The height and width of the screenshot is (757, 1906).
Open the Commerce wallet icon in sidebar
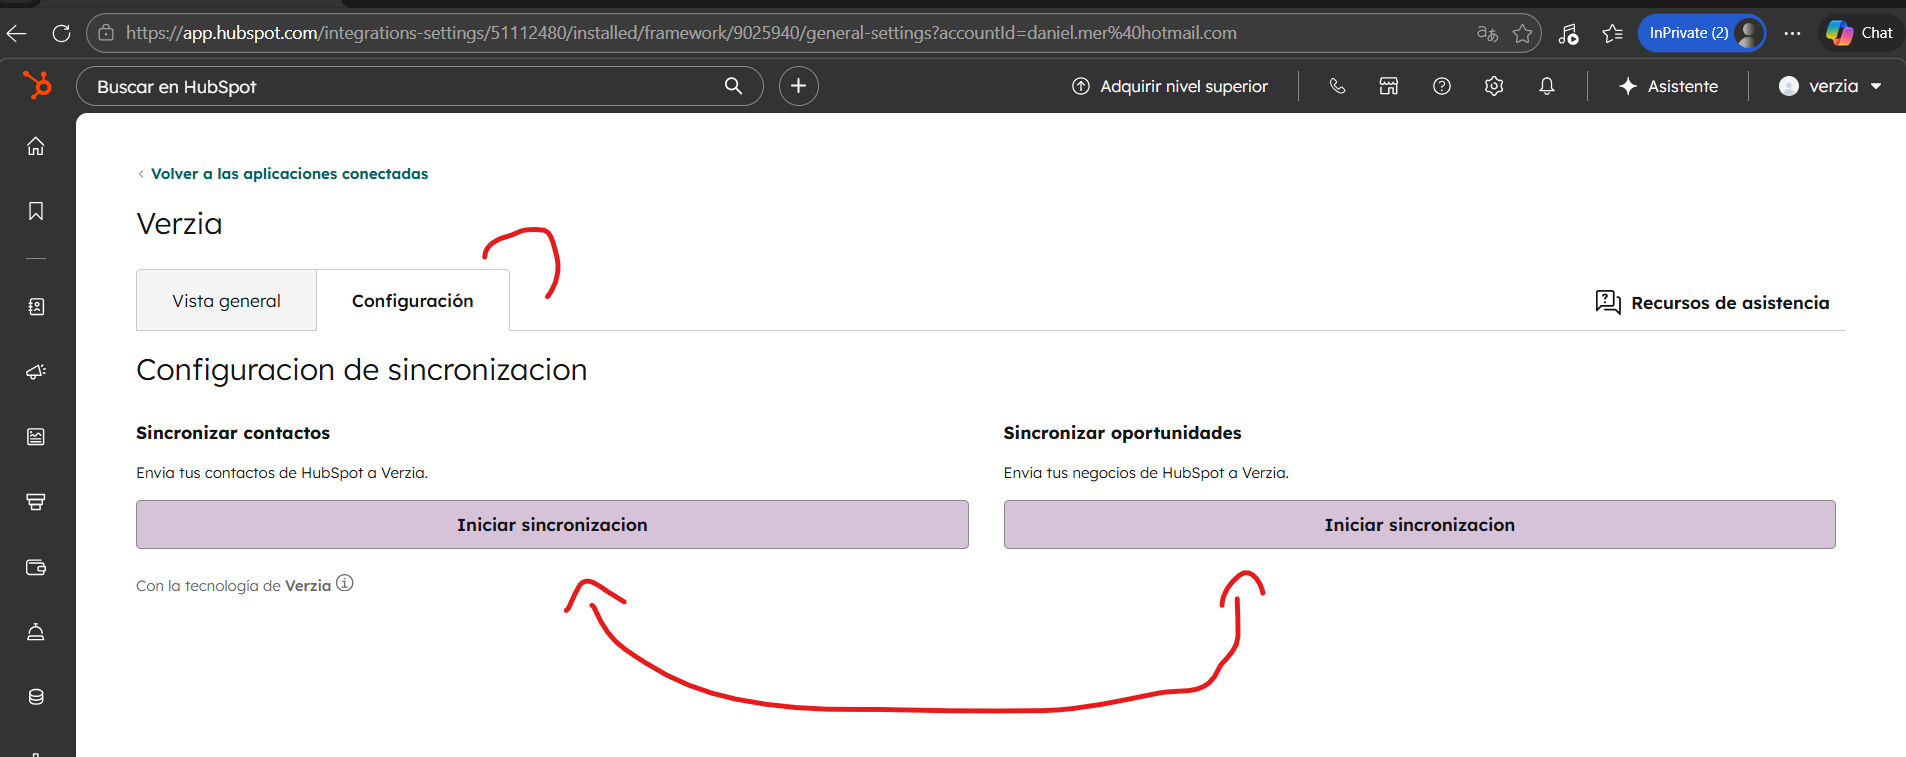36,567
